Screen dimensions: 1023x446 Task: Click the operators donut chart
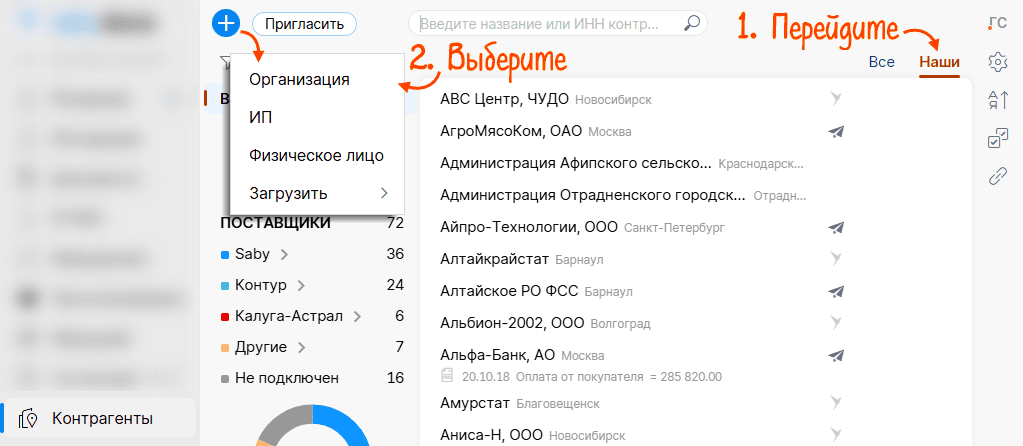[x=313, y=425]
